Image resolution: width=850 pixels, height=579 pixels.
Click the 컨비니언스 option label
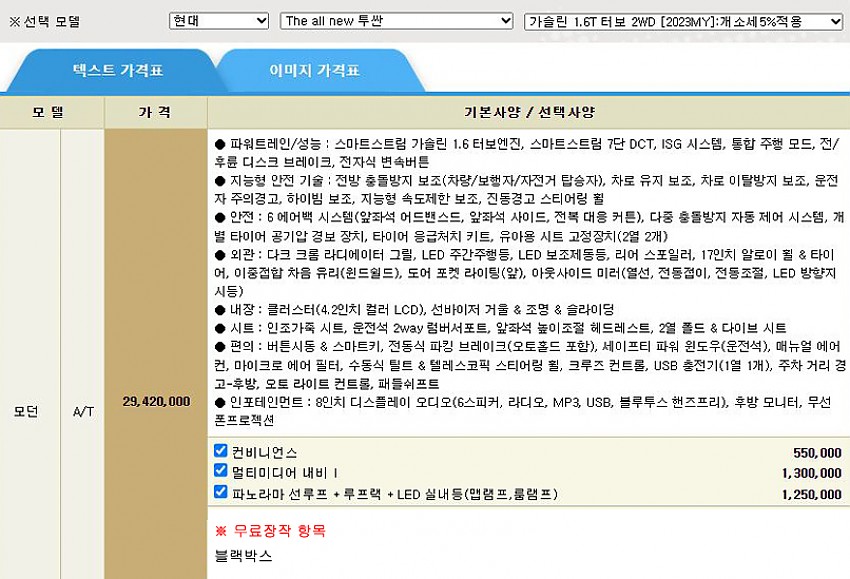[264, 453]
